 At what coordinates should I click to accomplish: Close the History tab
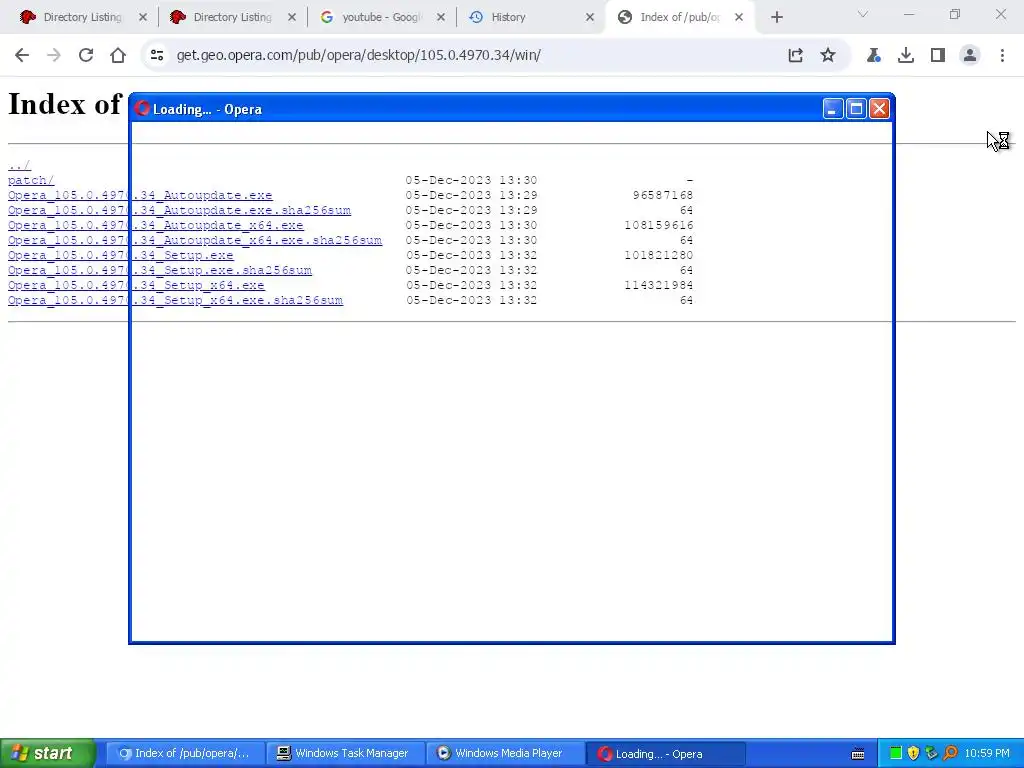coord(590,18)
